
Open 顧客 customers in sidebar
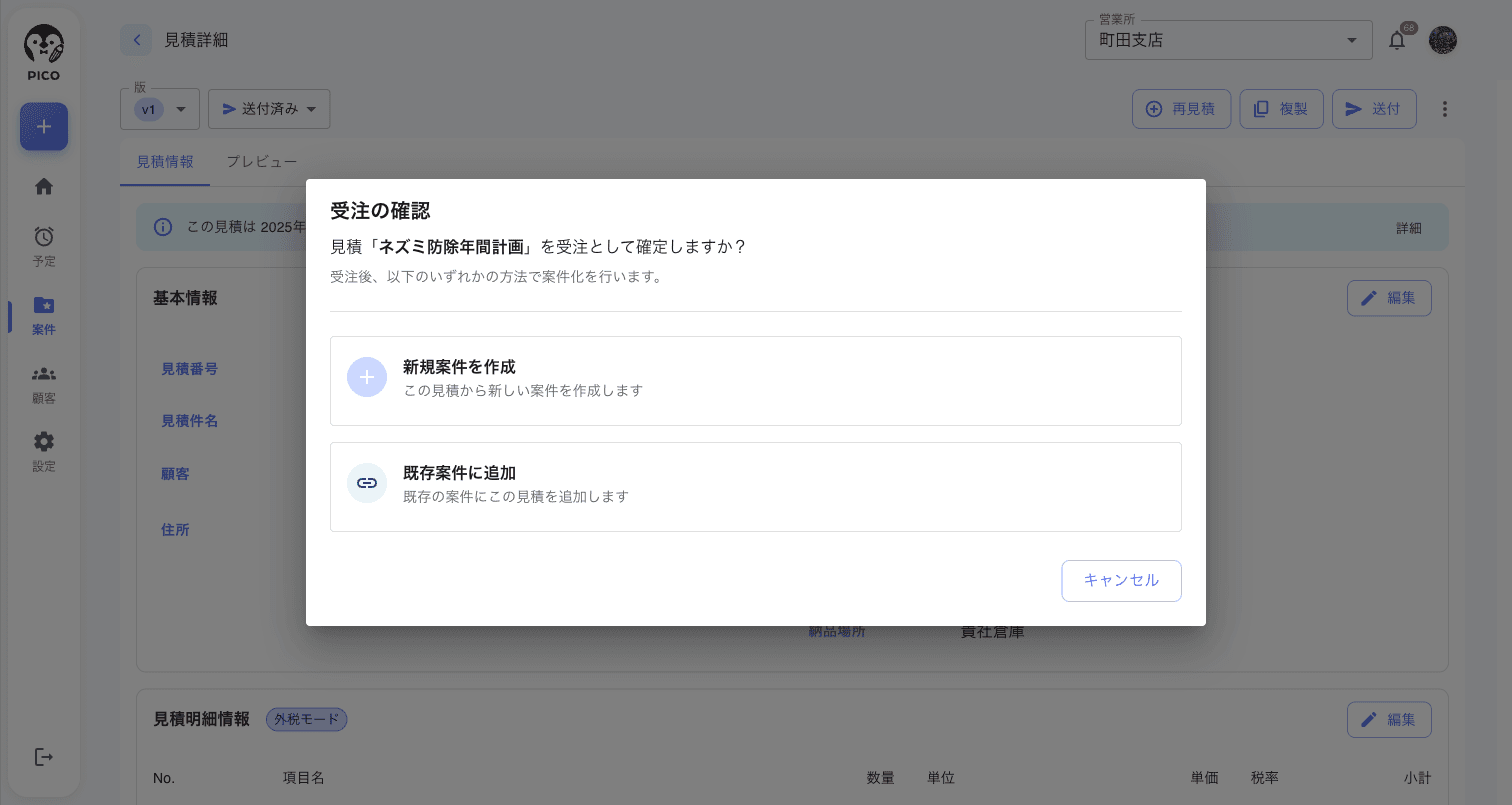coord(44,384)
